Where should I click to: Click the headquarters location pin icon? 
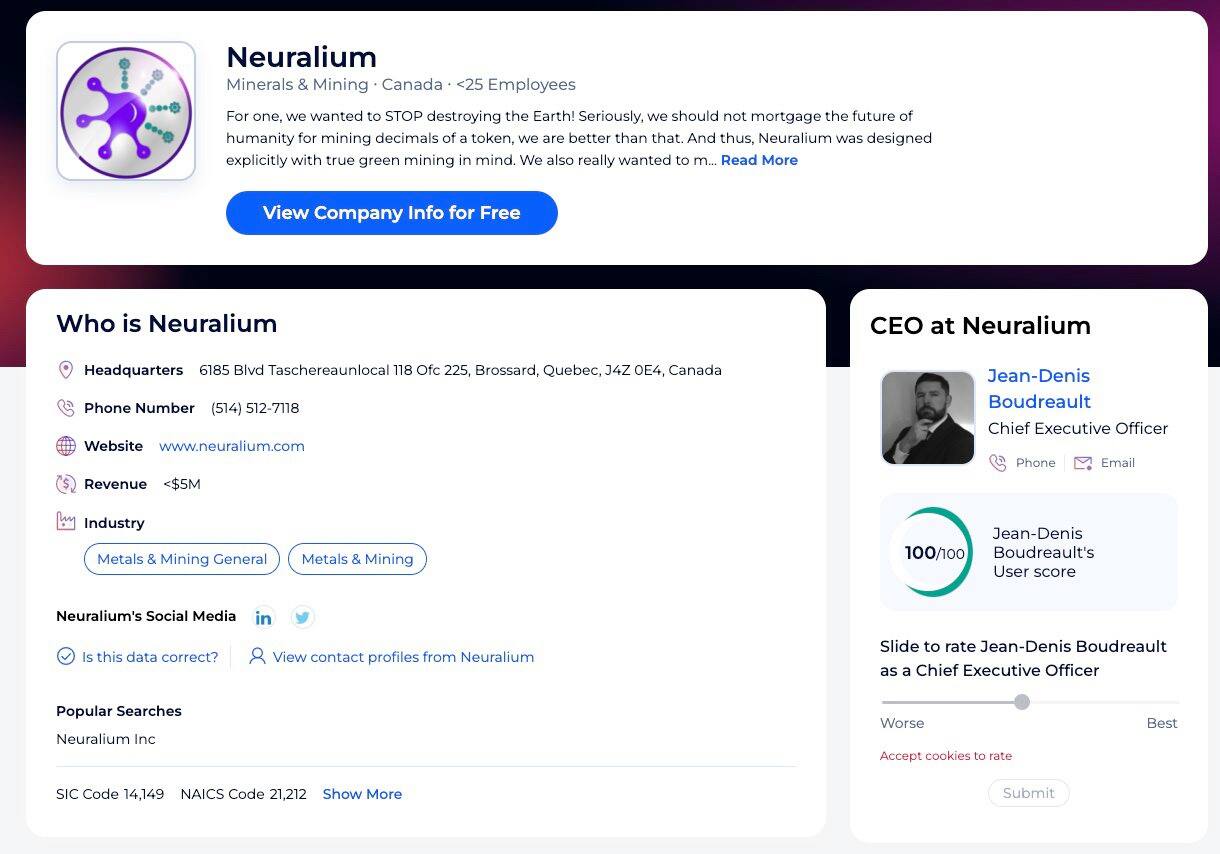tap(66, 370)
